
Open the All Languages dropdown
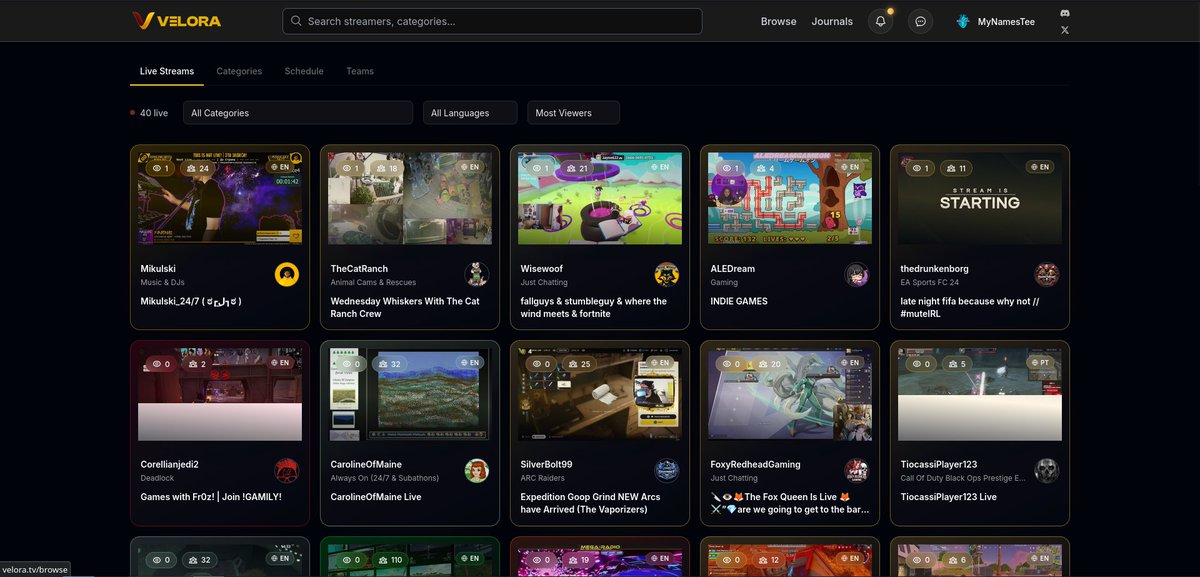tap(470, 113)
